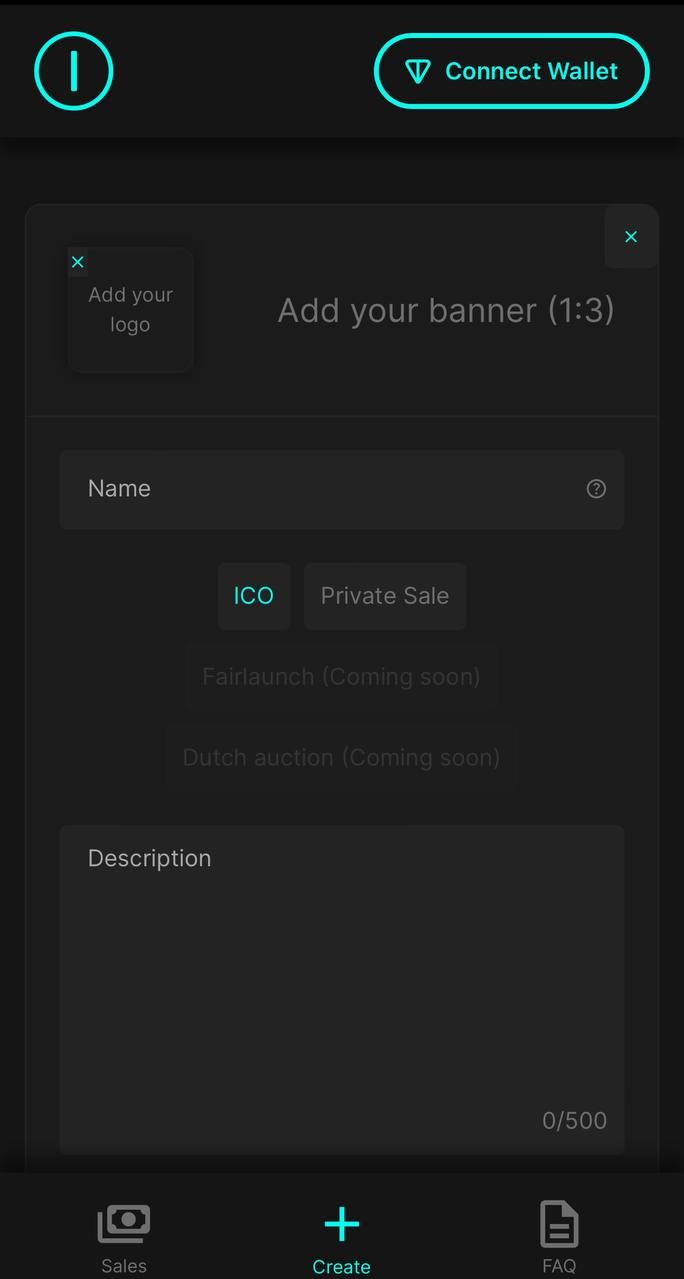Select the ICO sale type
The width and height of the screenshot is (684, 1279).
pyautogui.click(x=253, y=595)
